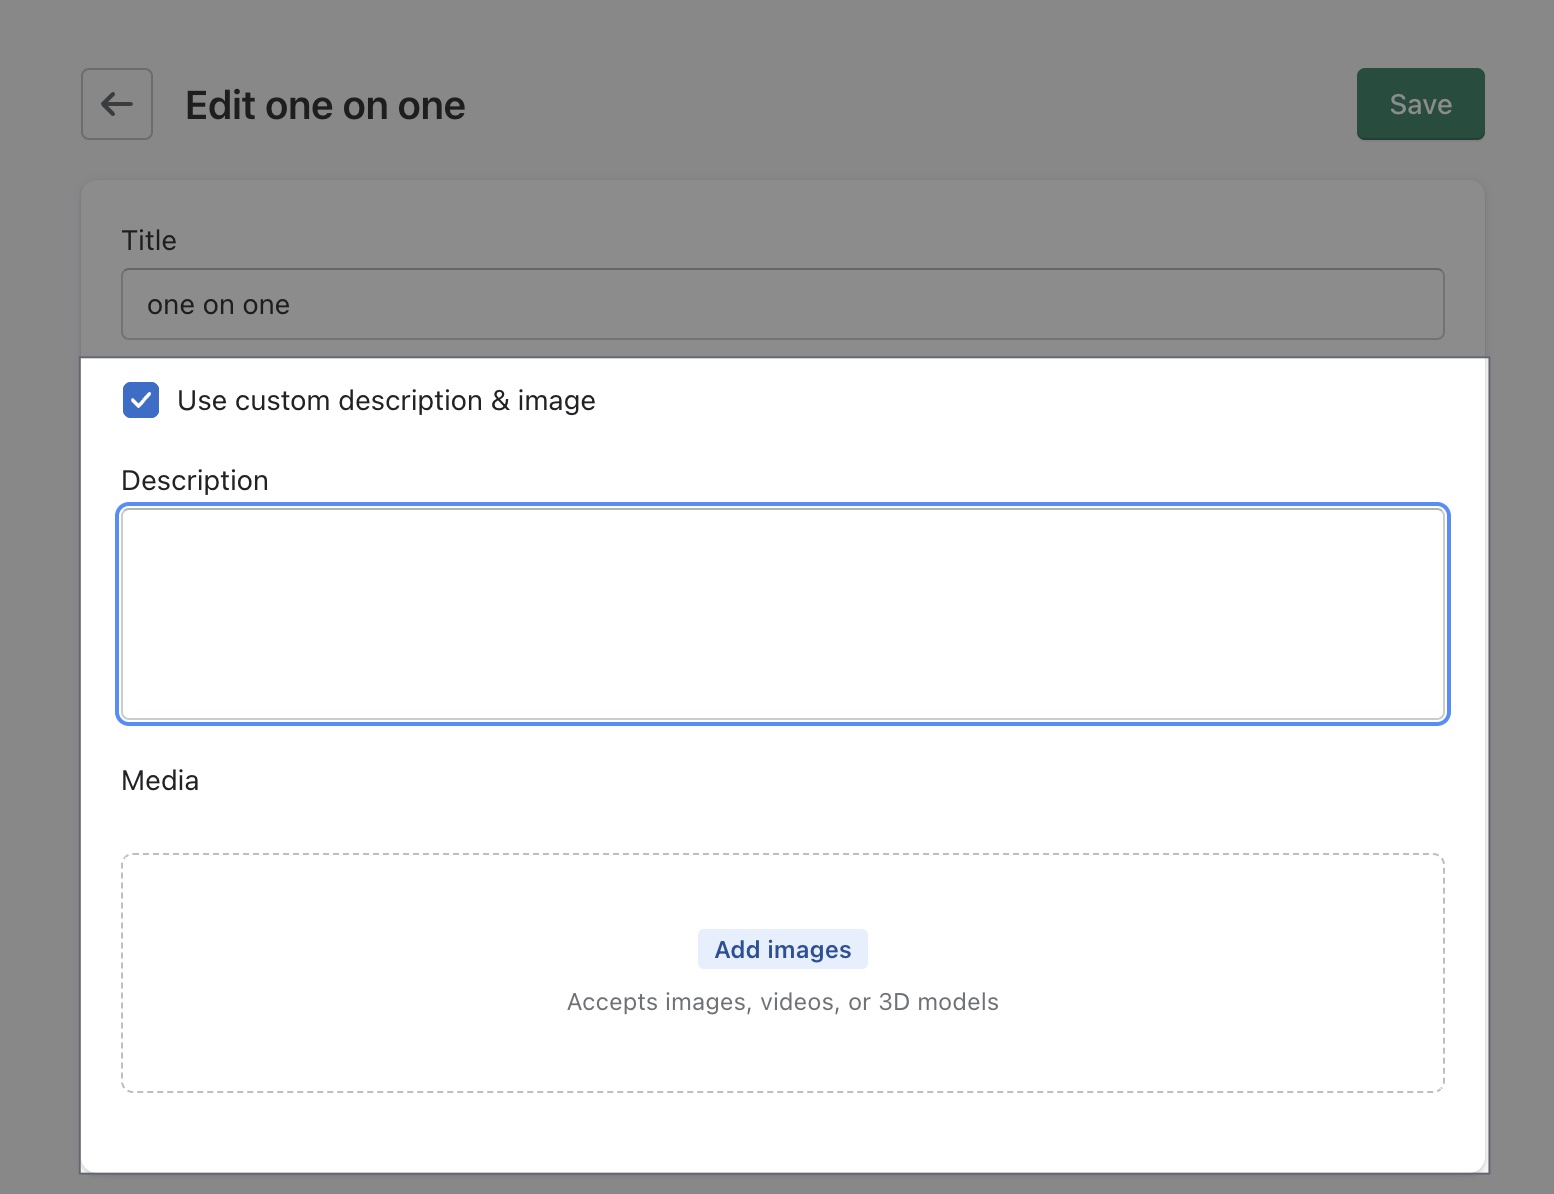Click the Description label above the textarea
The height and width of the screenshot is (1194, 1554).
tap(195, 480)
